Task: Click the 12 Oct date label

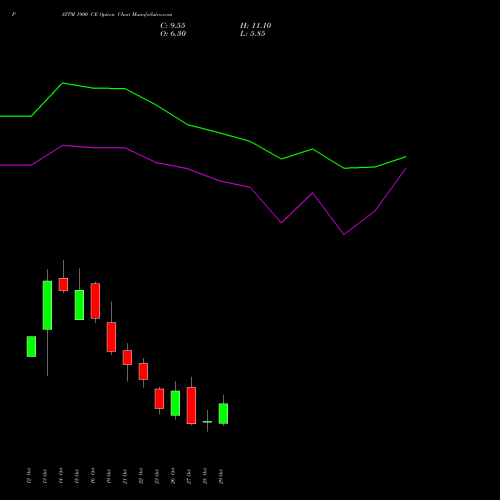Action: coord(29,476)
